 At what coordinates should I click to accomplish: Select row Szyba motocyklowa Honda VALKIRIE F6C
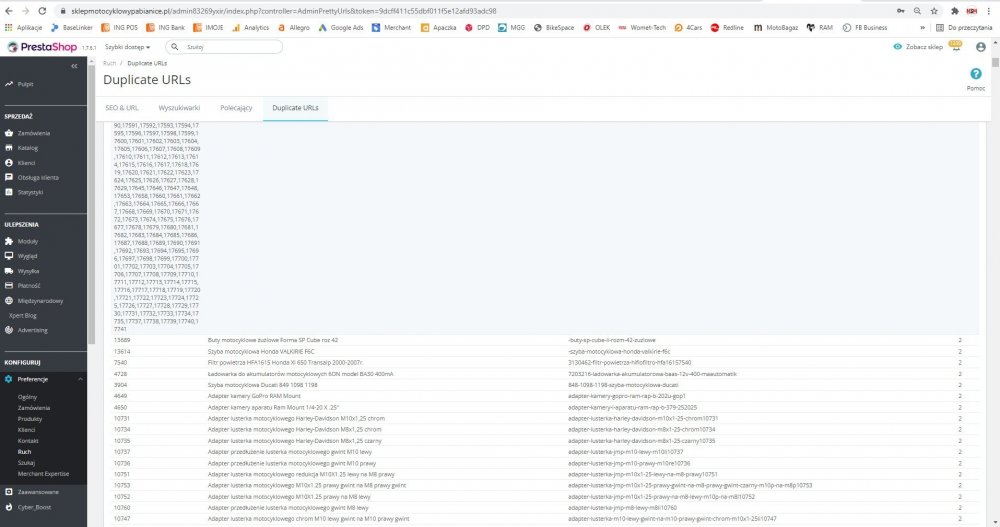coord(541,352)
